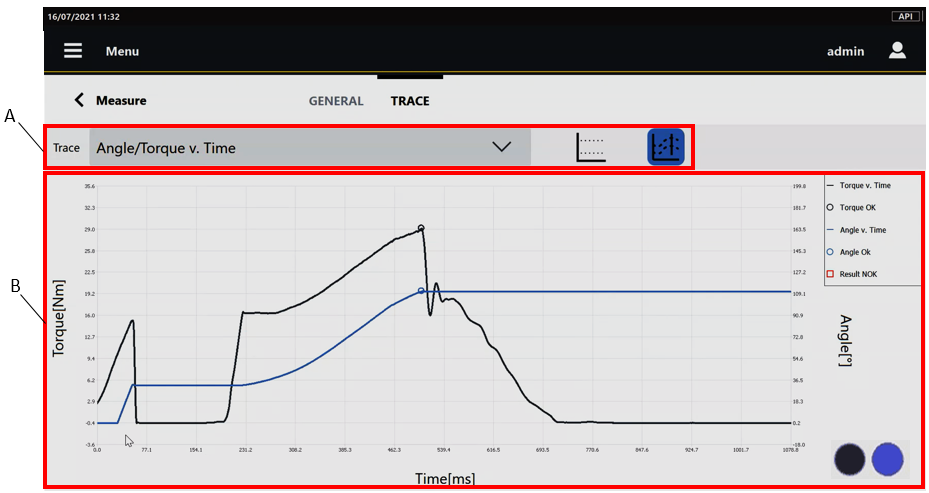Expand the Trace dropdown arrow

point(502,147)
